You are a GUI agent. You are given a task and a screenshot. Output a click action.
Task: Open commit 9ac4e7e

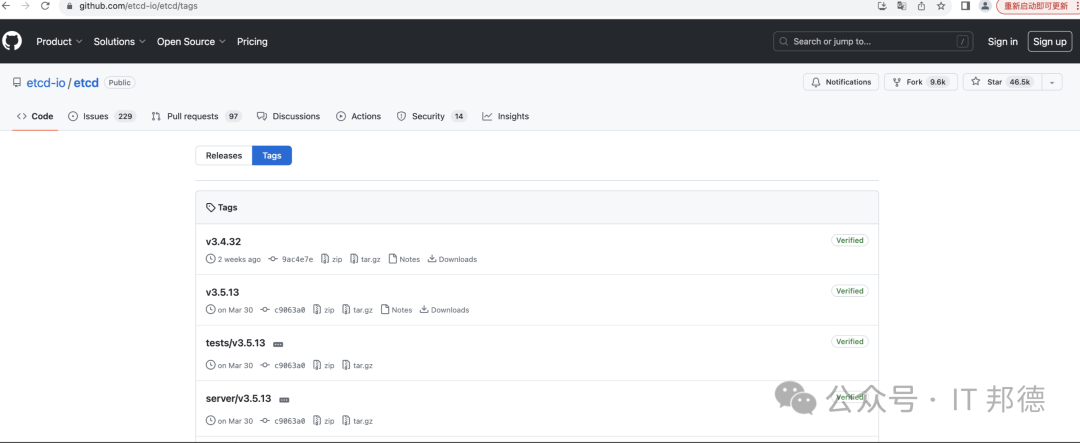pyautogui.click(x=291, y=260)
